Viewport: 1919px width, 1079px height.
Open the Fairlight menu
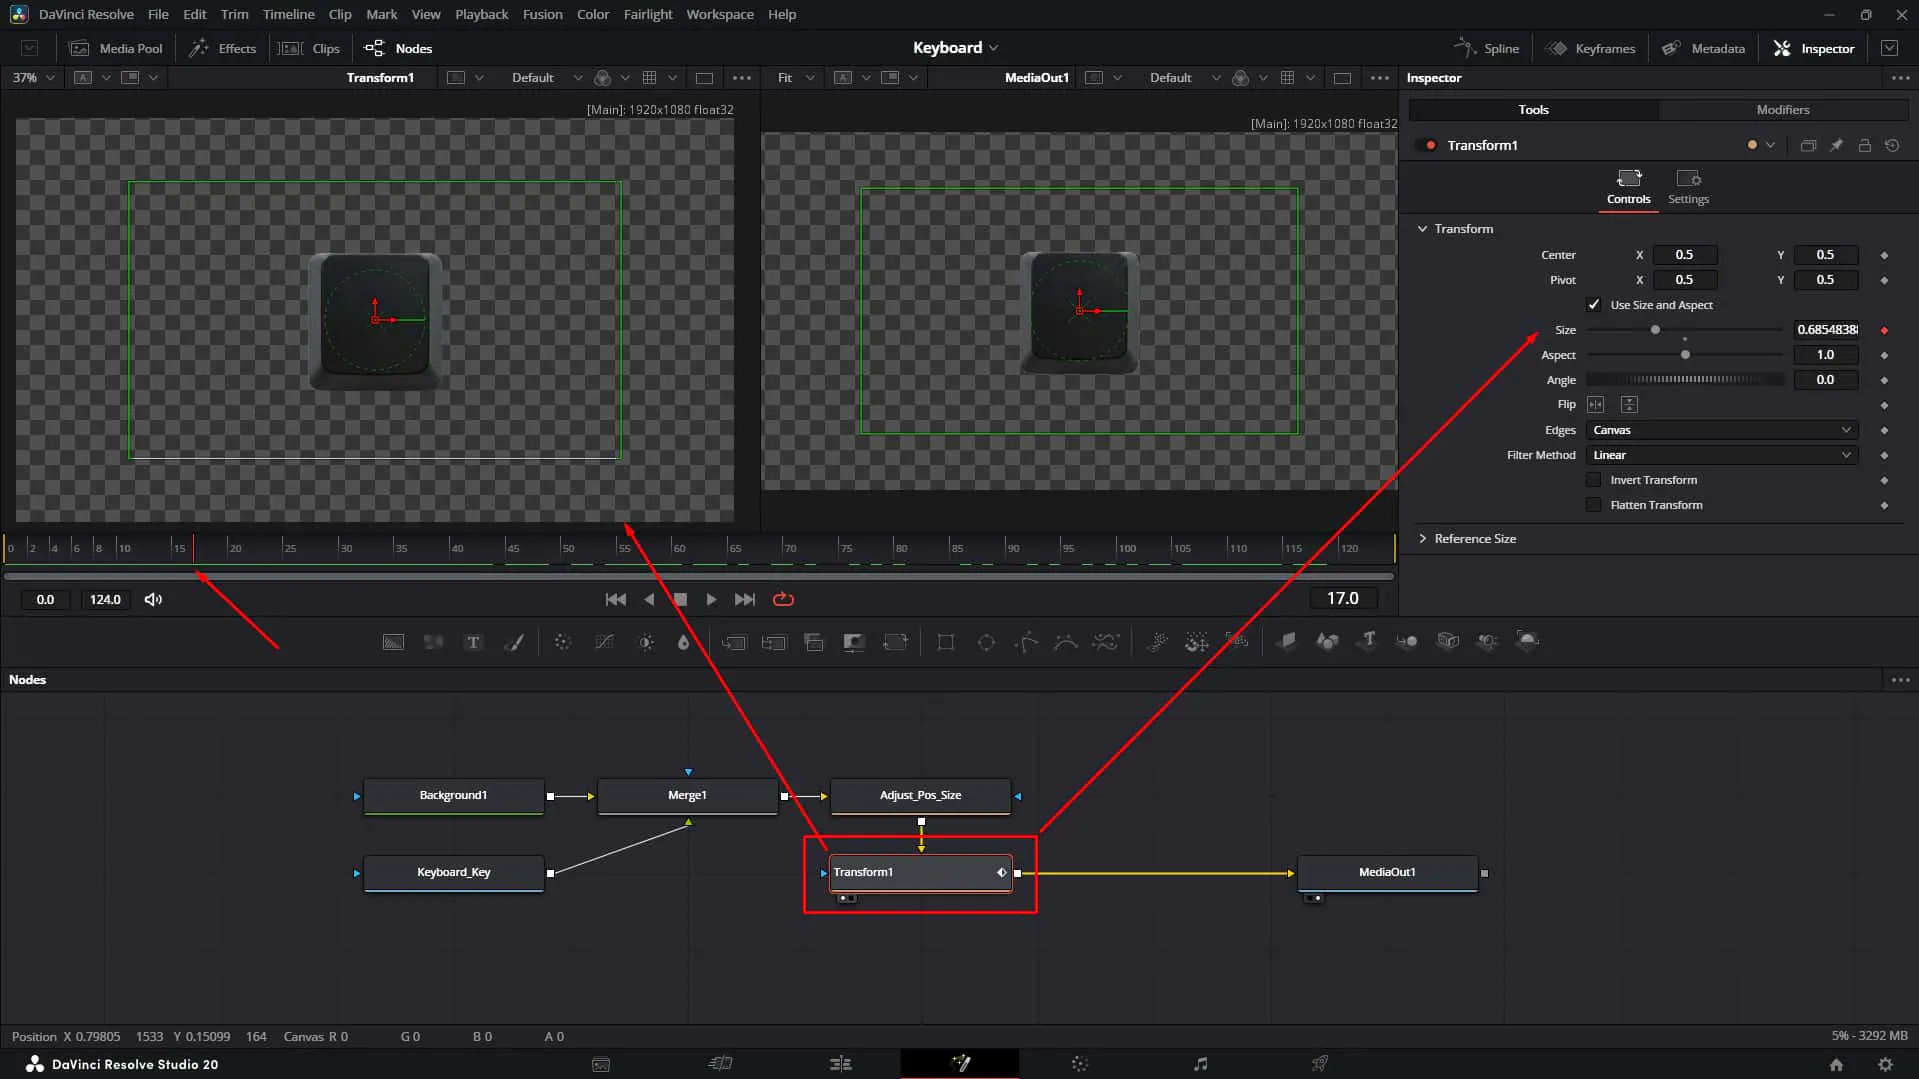[648, 14]
